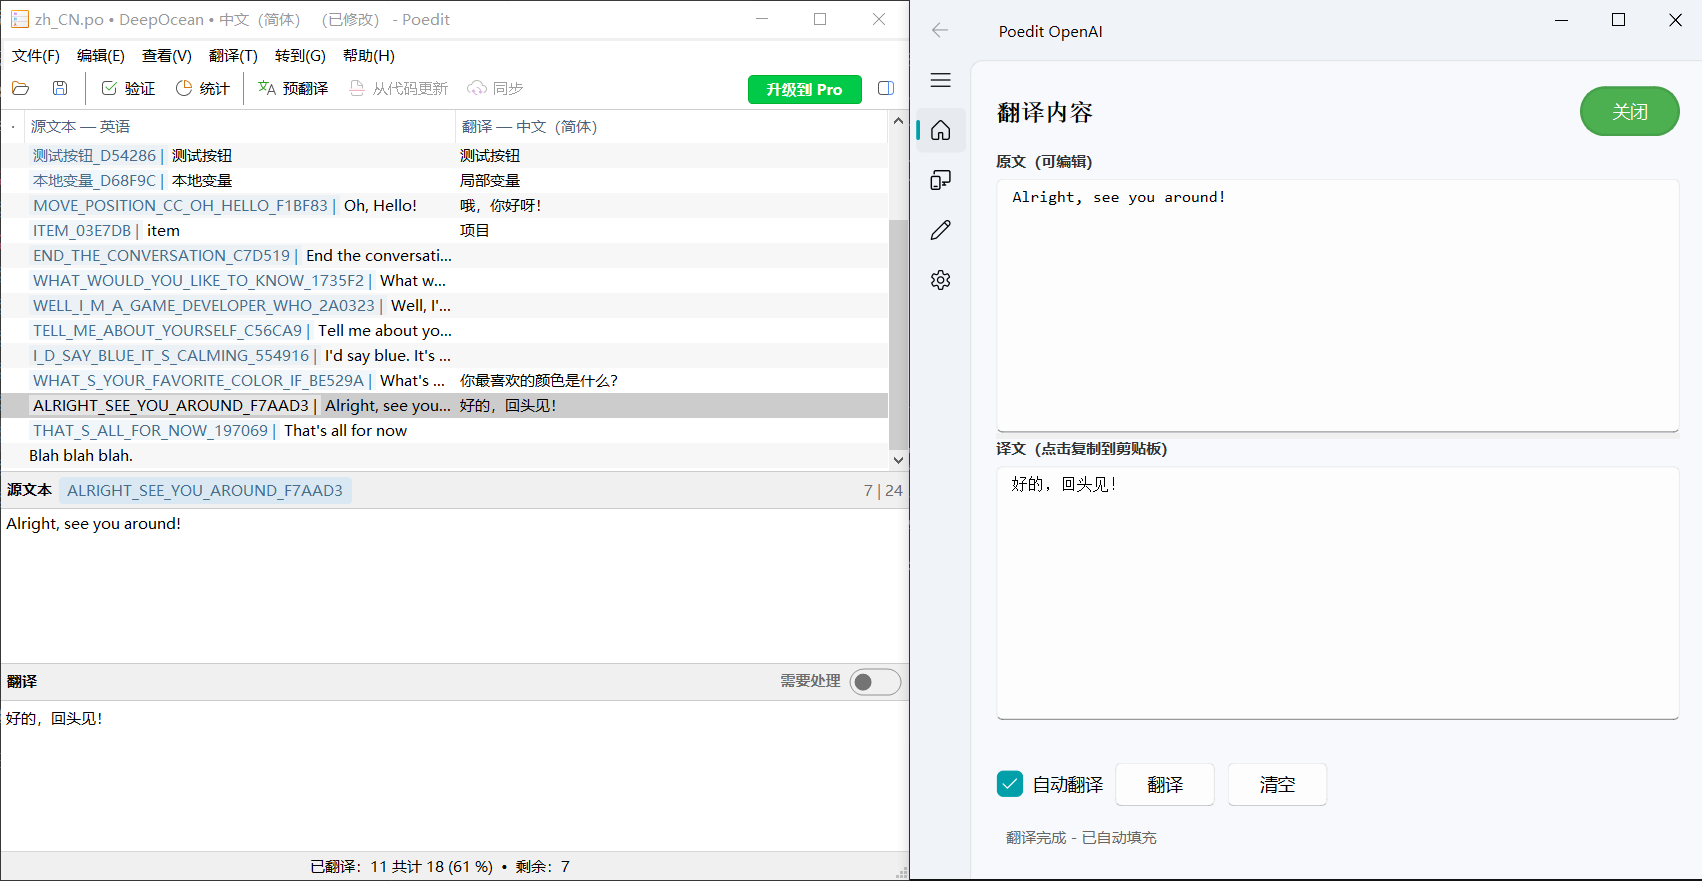Select row 测试按钮_D54286
This screenshot has width=1702, height=881.
444,155
